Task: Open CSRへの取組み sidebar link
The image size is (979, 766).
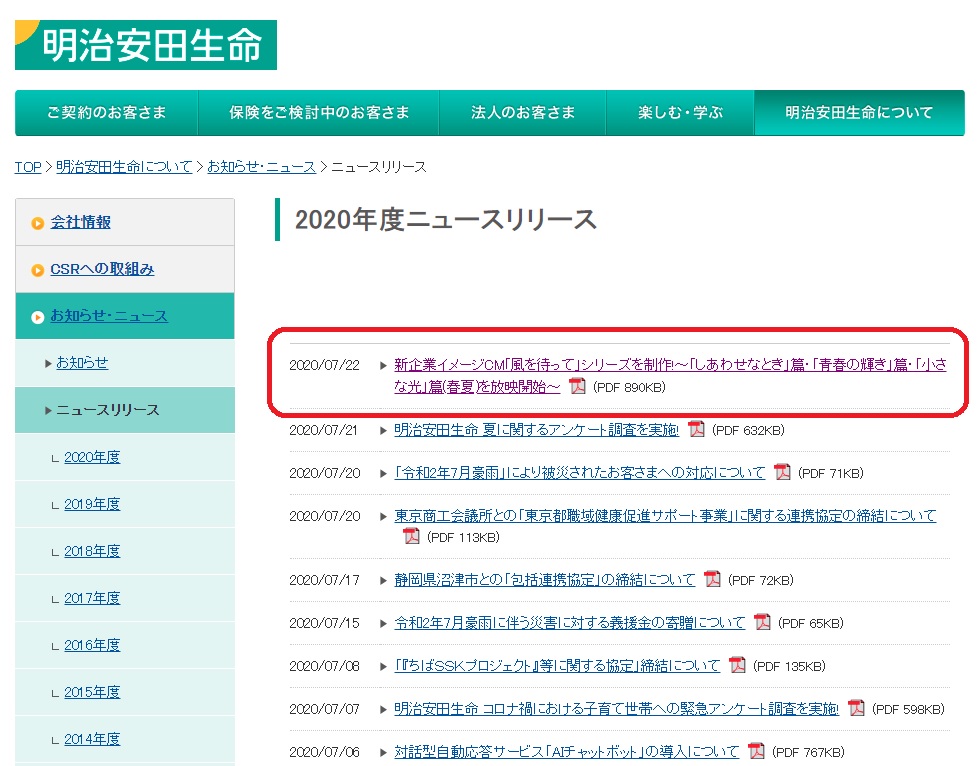Action: [x=102, y=269]
